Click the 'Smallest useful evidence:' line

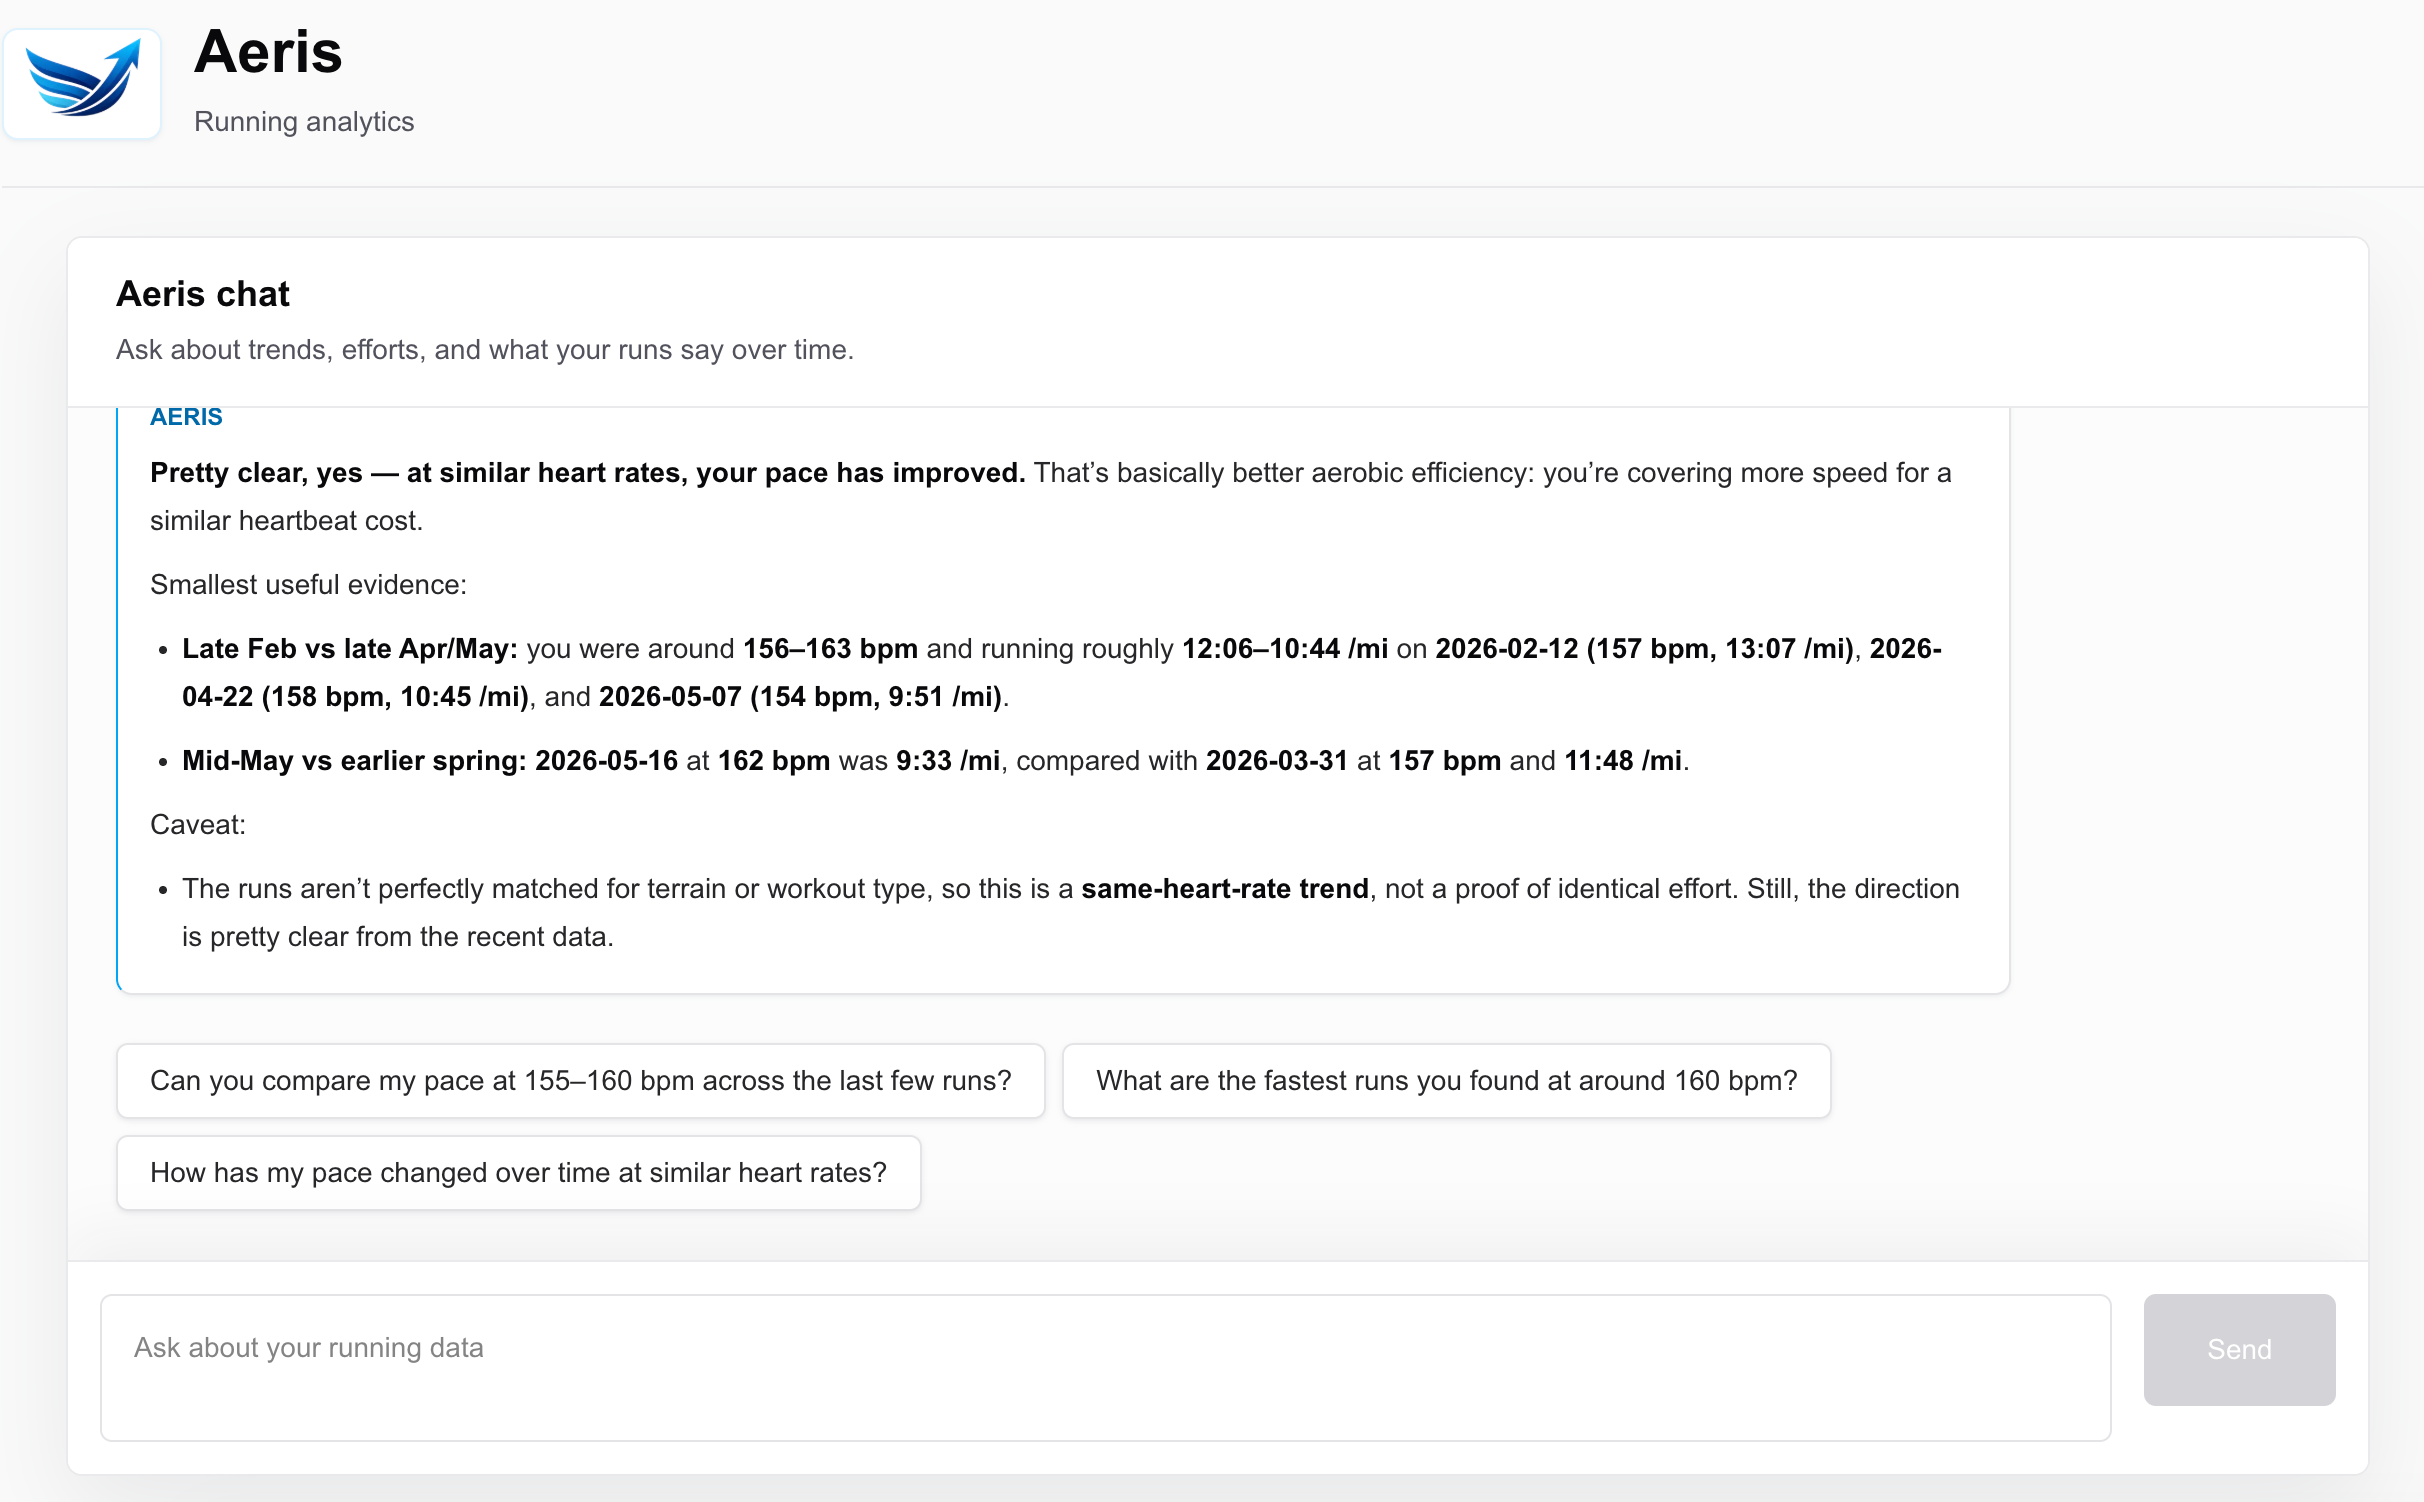[x=308, y=585]
